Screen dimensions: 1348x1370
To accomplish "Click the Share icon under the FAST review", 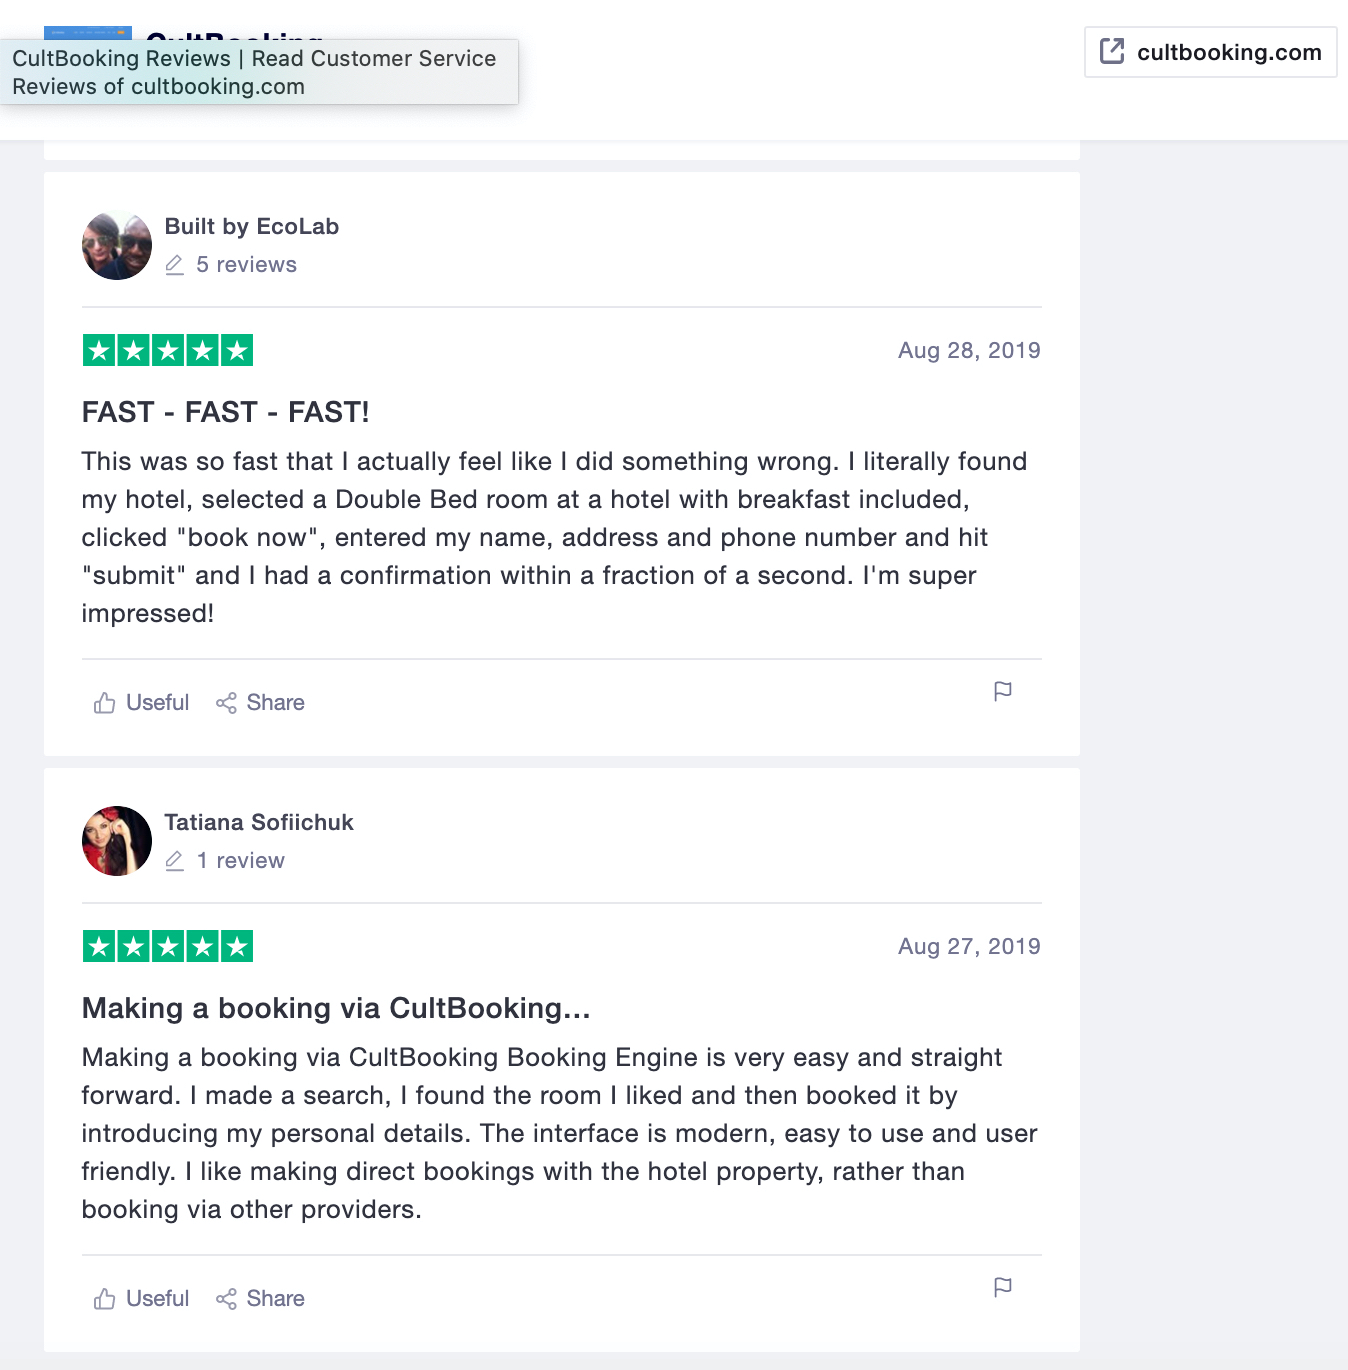I will point(226,702).
